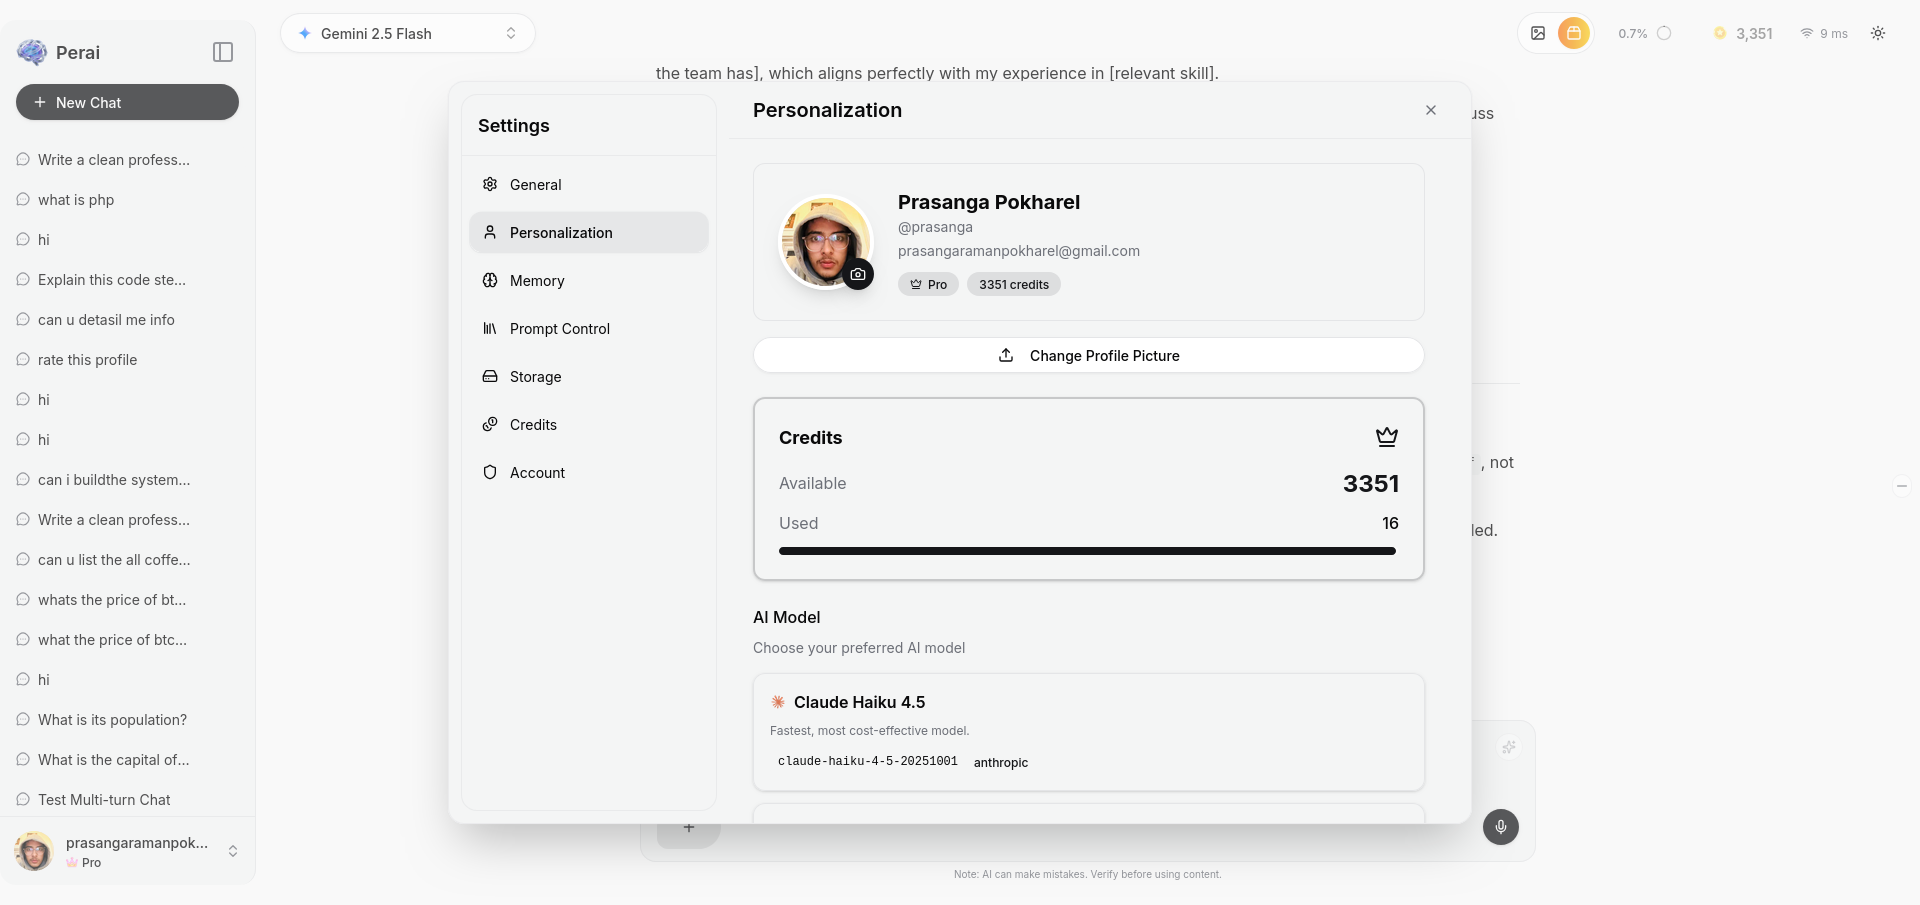
Task: Click the sparkle enhance icon in the message box
Action: (1509, 746)
